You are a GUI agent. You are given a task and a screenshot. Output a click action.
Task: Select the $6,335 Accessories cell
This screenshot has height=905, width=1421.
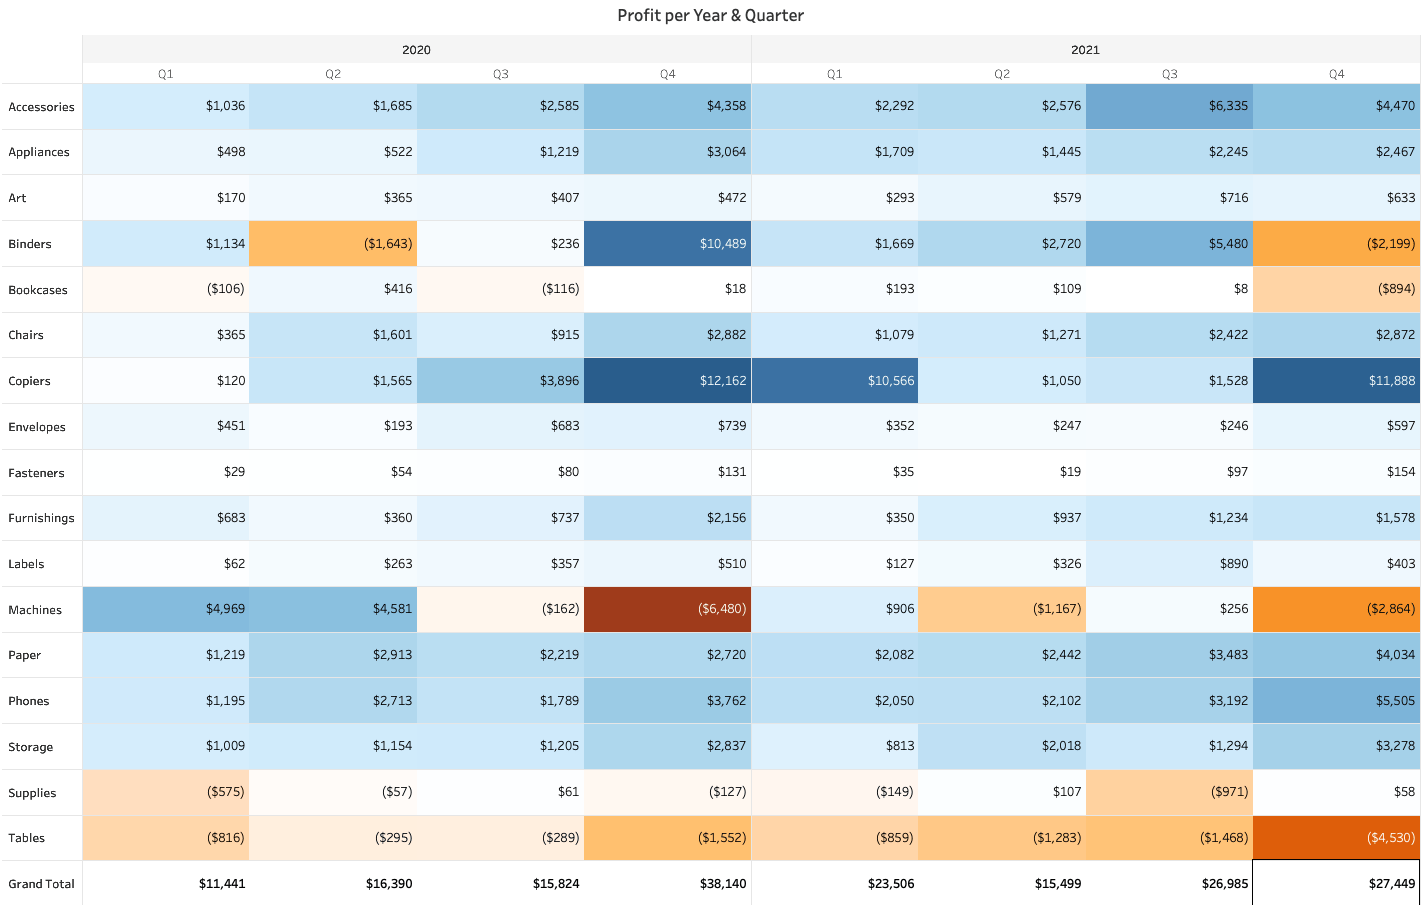point(1169,106)
